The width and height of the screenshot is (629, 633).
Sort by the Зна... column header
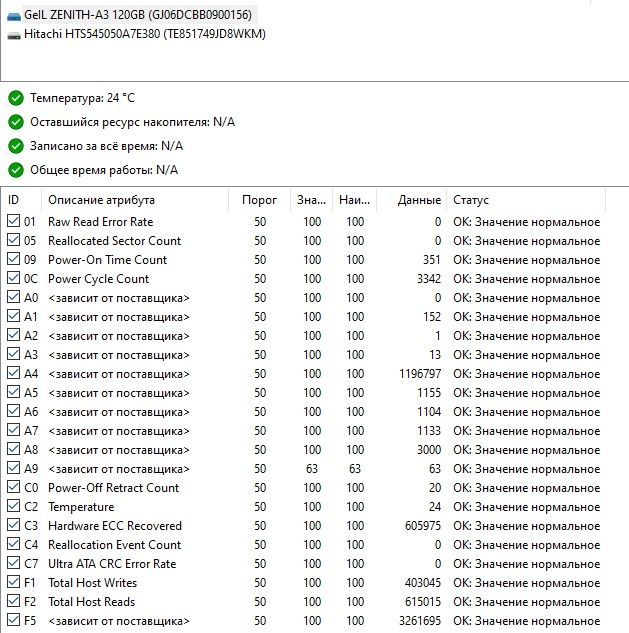[311, 200]
